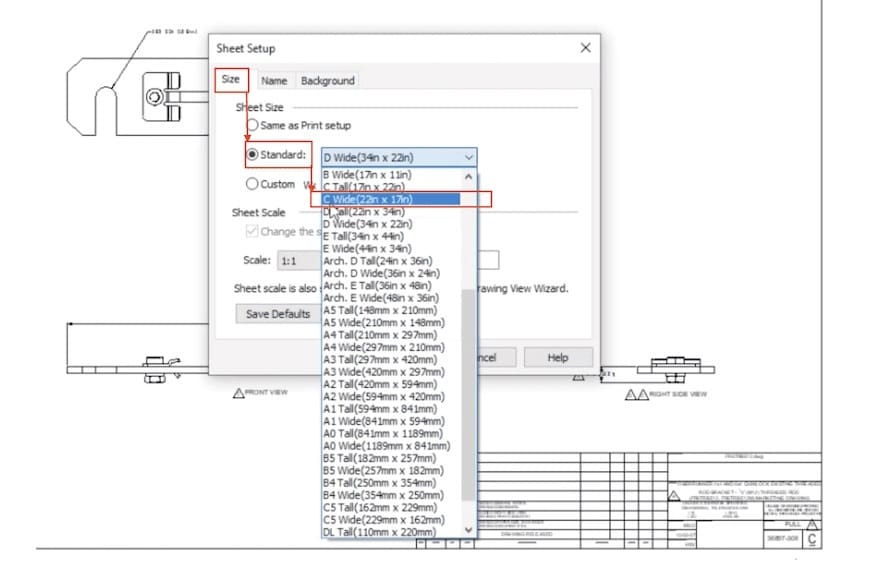Select A2 Wide(594mm x 420mm)
This screenshot has width=871, height=564.
[x=391, y=396]
